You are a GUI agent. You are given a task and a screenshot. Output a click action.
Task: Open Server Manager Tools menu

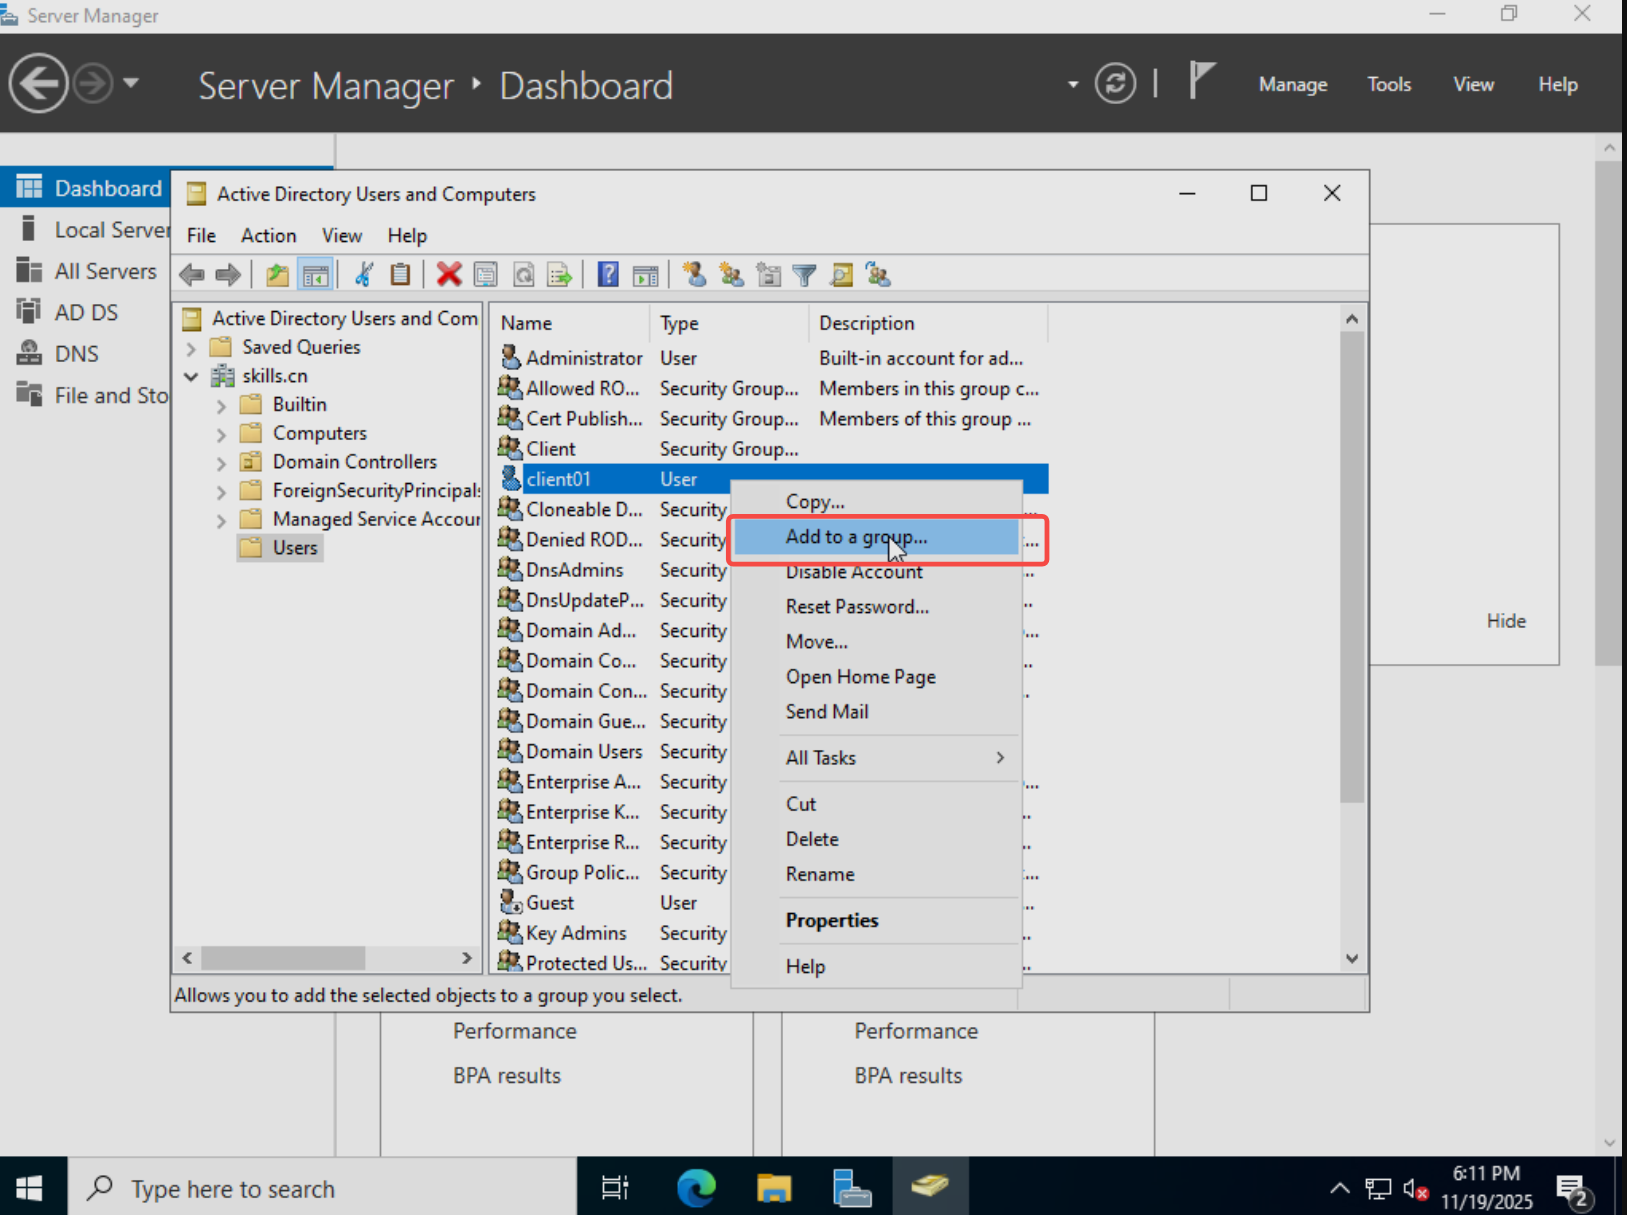coord(1388,85)
